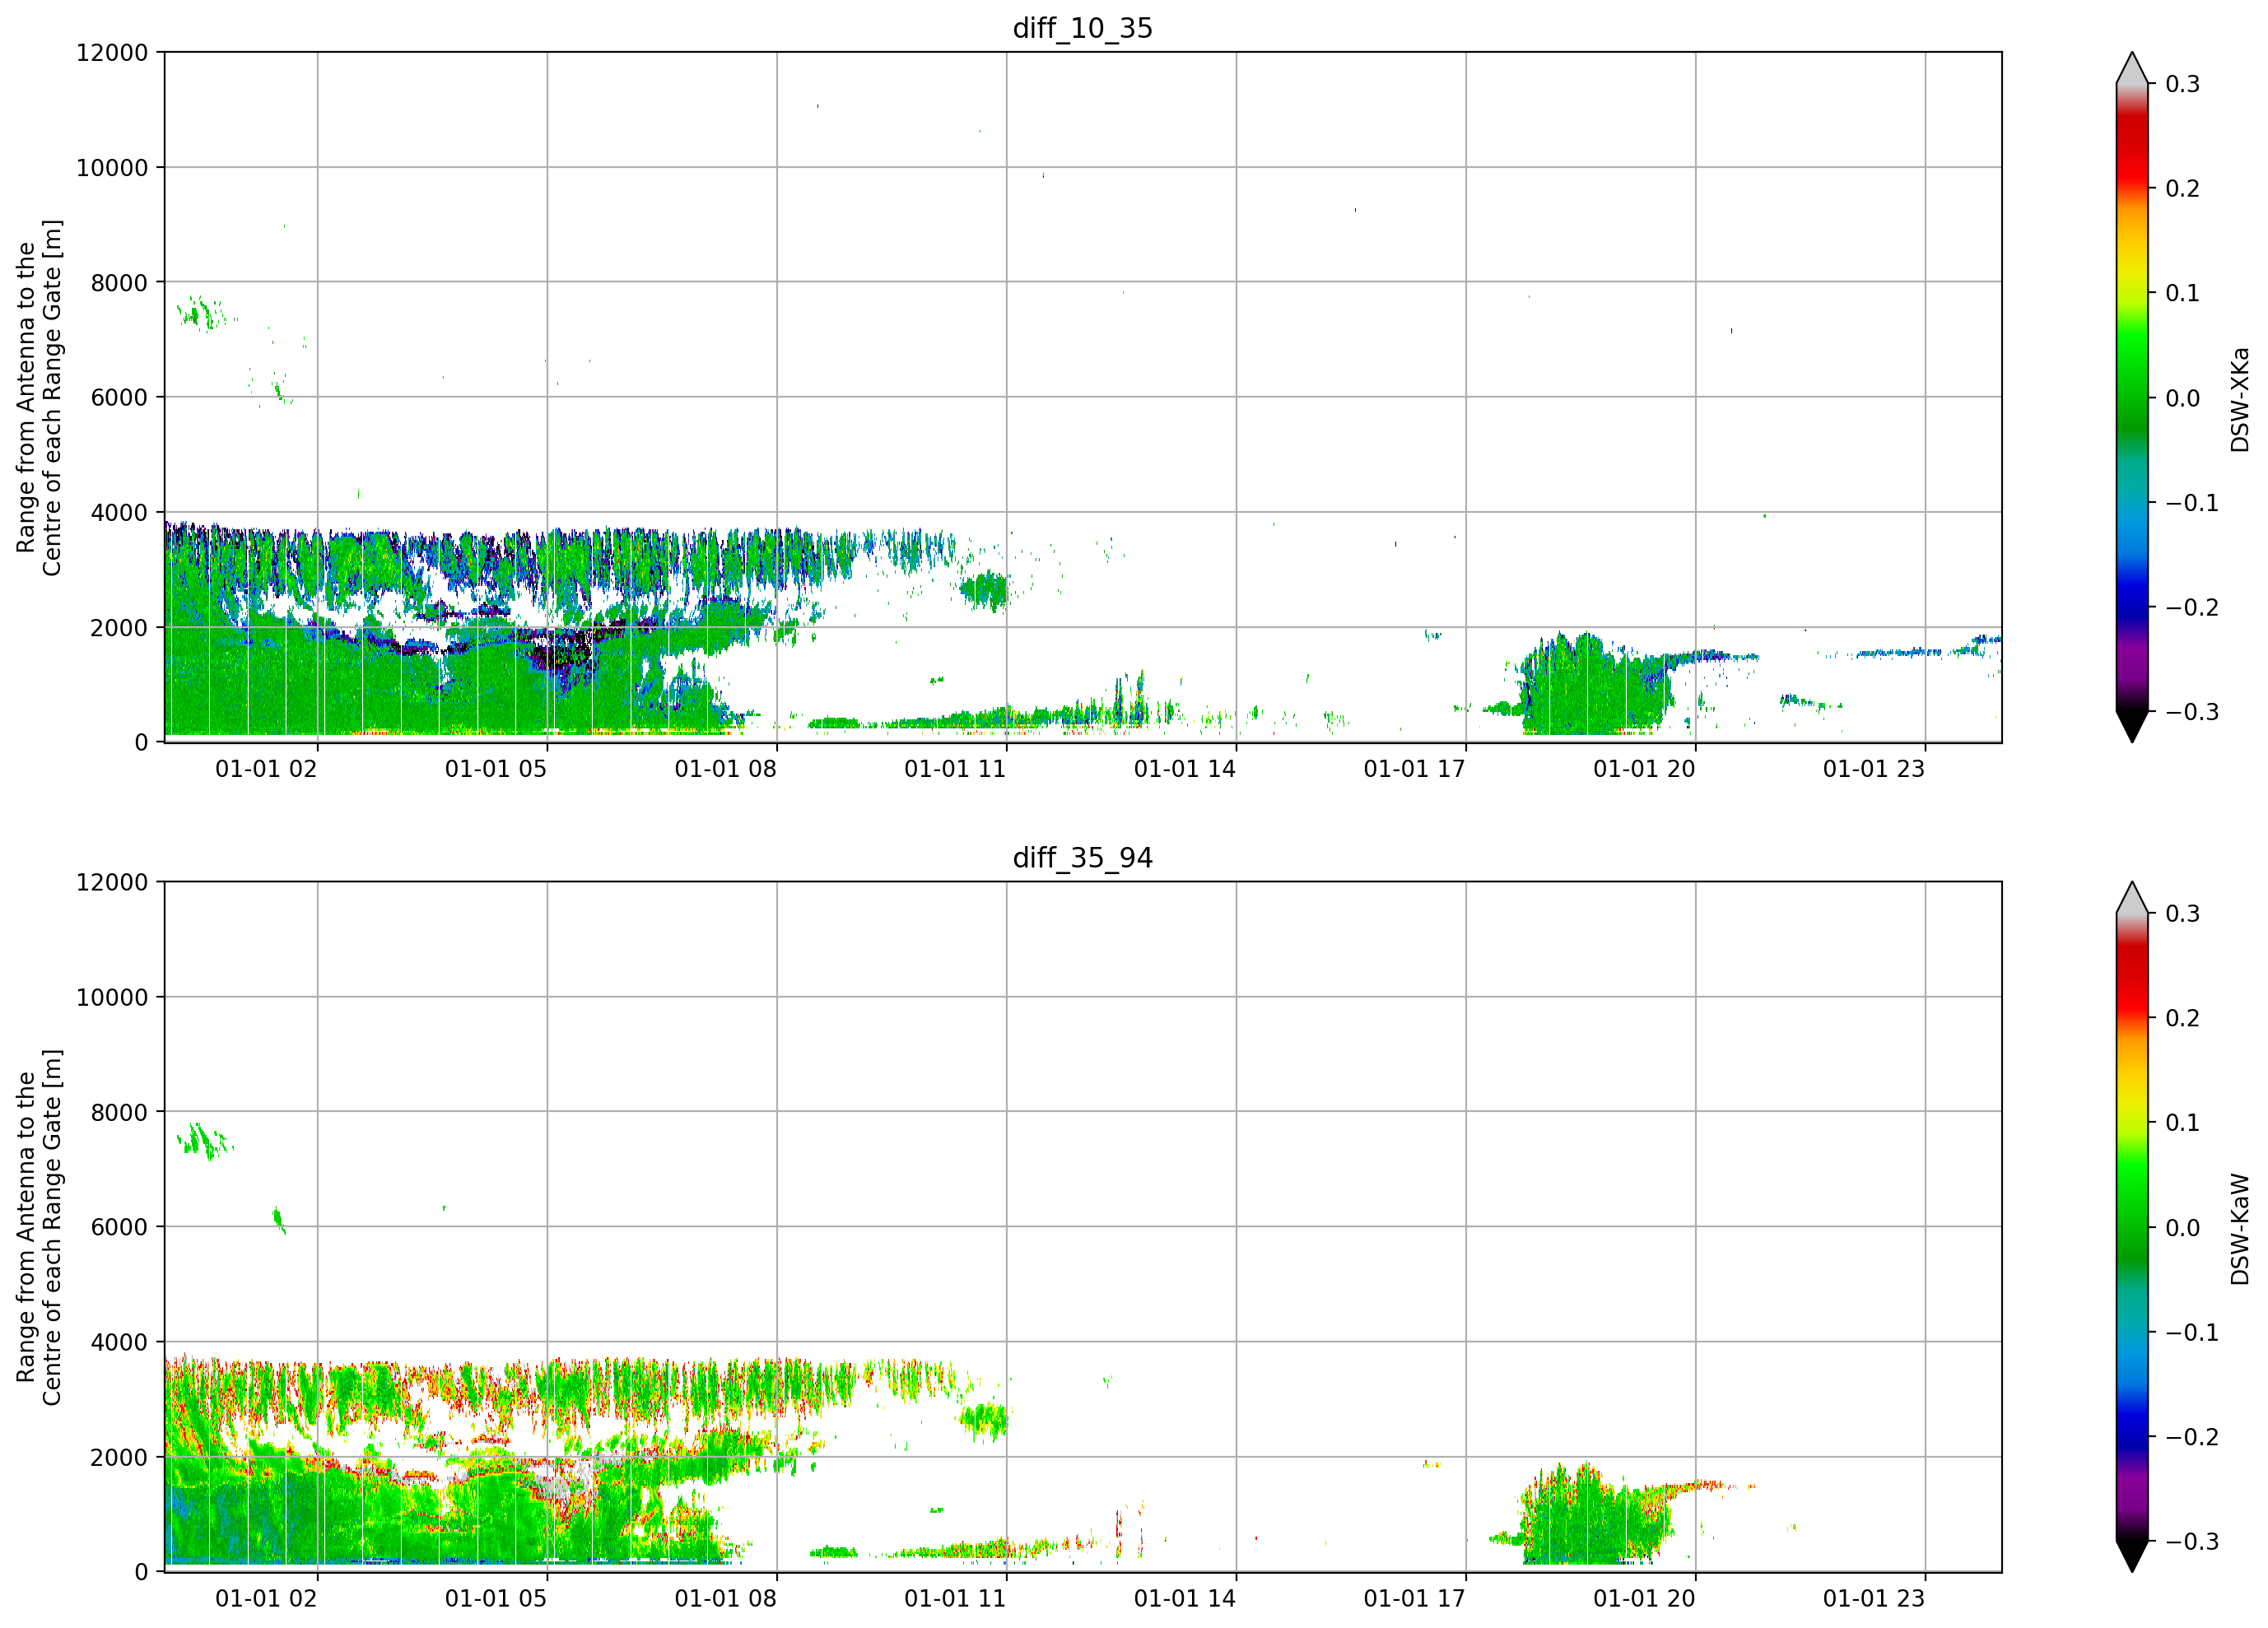Select "01-01 02" tick label under diff_10_35 plot
The height and width of the screenshot is (1628, 2268).
coord(266,769)
